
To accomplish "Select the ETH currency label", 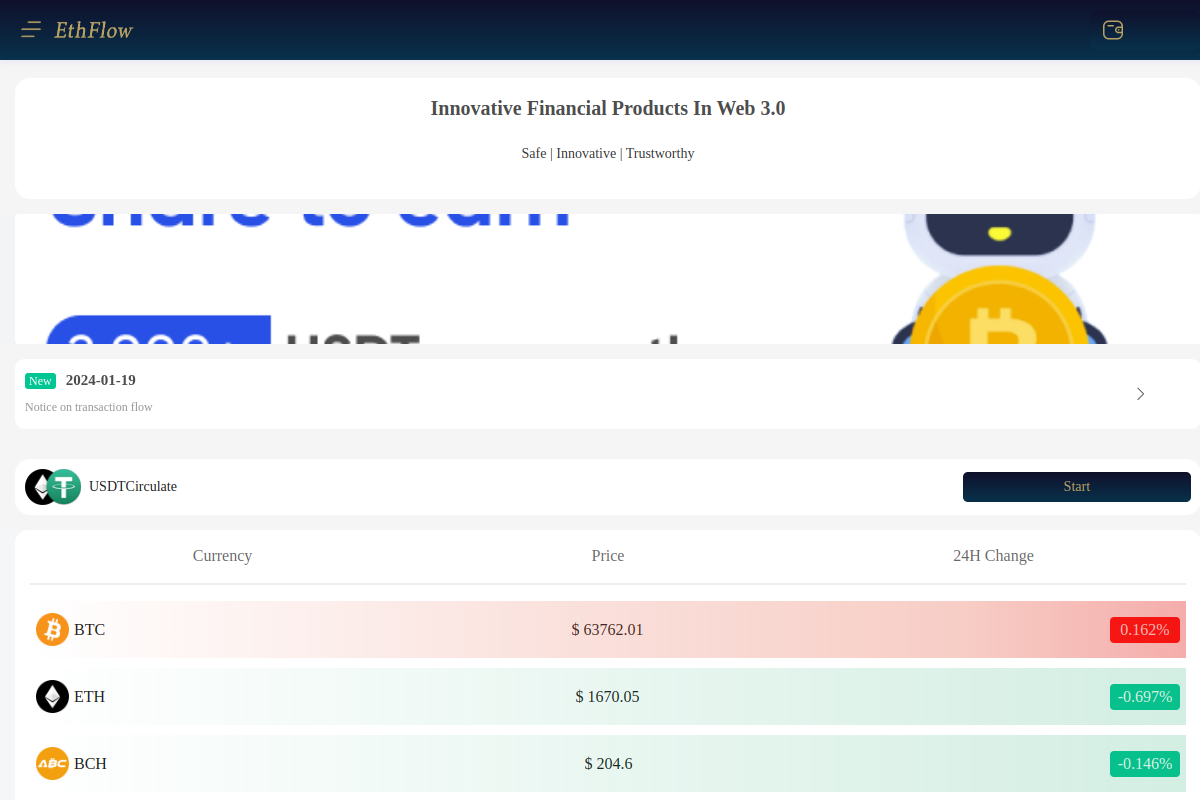I will (x=89, y=697).
